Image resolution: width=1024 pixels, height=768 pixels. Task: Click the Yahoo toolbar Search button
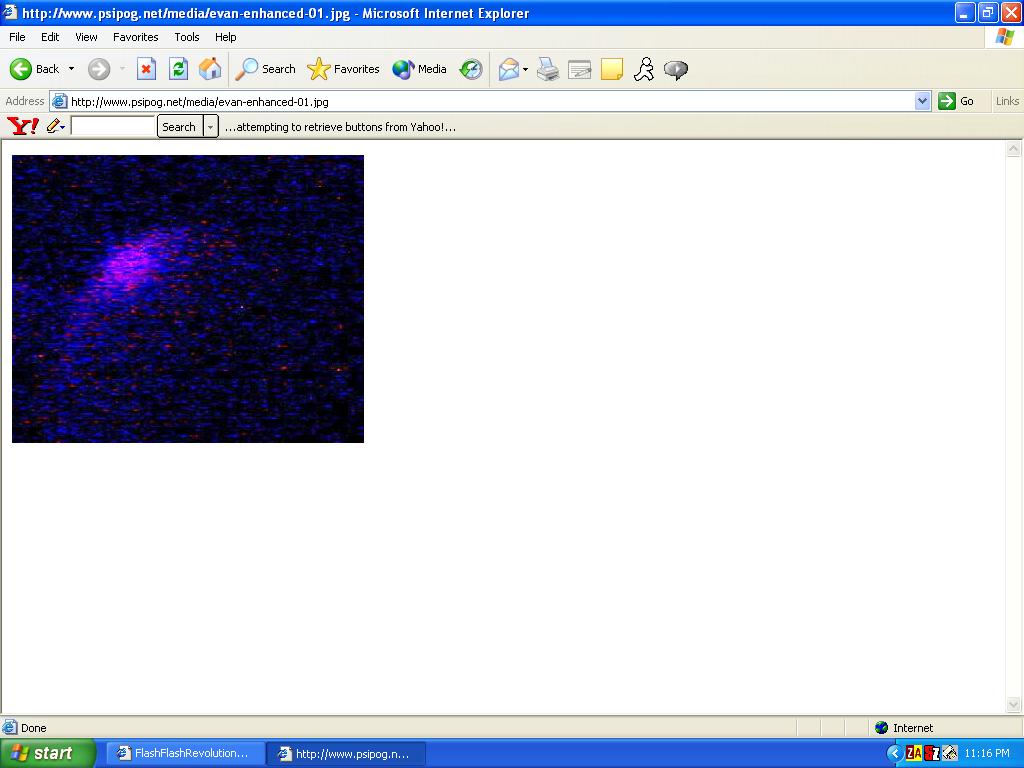tap(179, 127)
